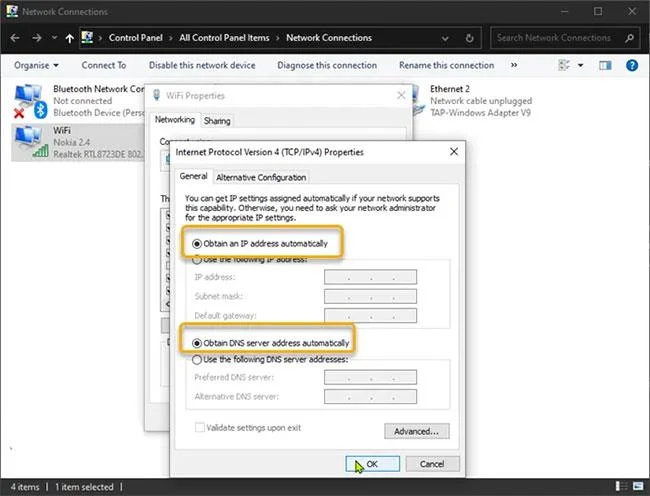Screen dimensions: 650x496
Task: Open the Alternative Configuration tab
Action: click(x=261, y=178)
